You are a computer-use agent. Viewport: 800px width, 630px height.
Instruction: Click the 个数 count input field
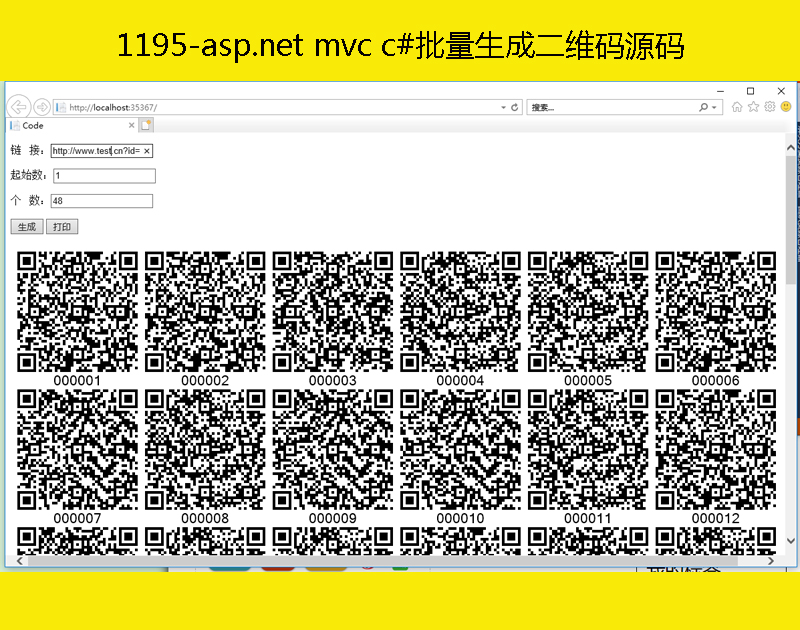(101, 201)
